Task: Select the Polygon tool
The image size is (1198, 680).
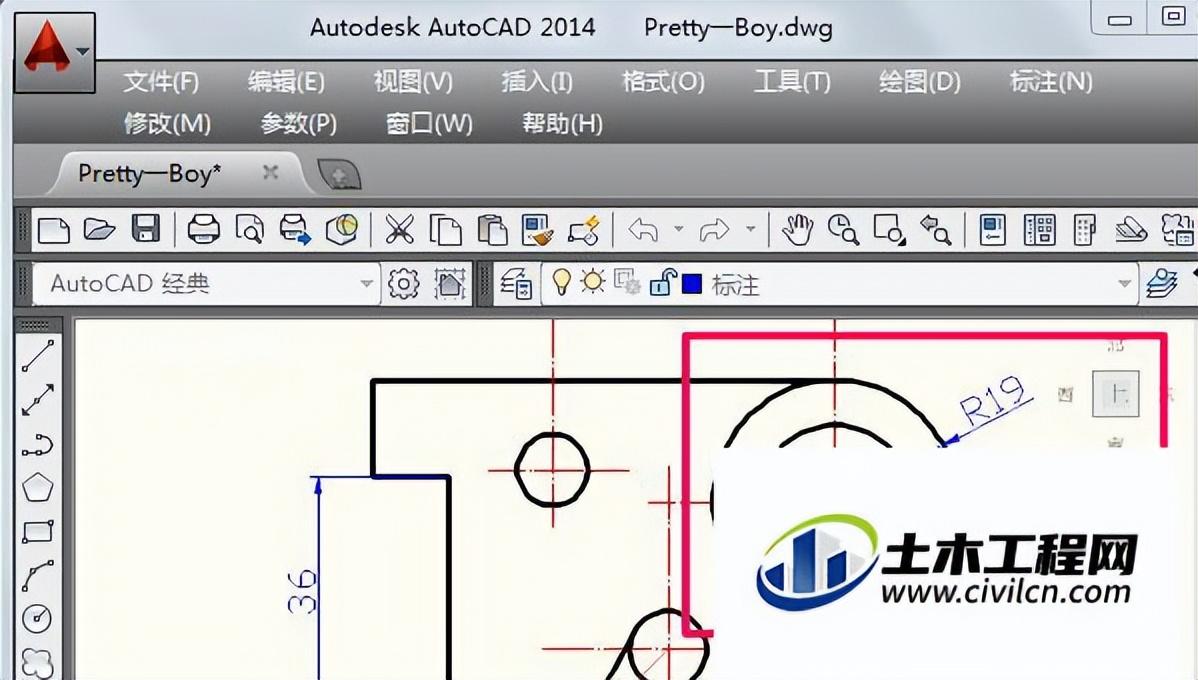Action: [x=38, y=488]
